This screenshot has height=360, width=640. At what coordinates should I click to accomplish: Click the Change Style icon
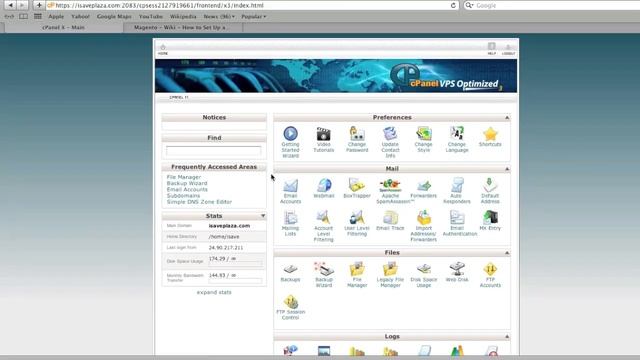coord(424,134)
